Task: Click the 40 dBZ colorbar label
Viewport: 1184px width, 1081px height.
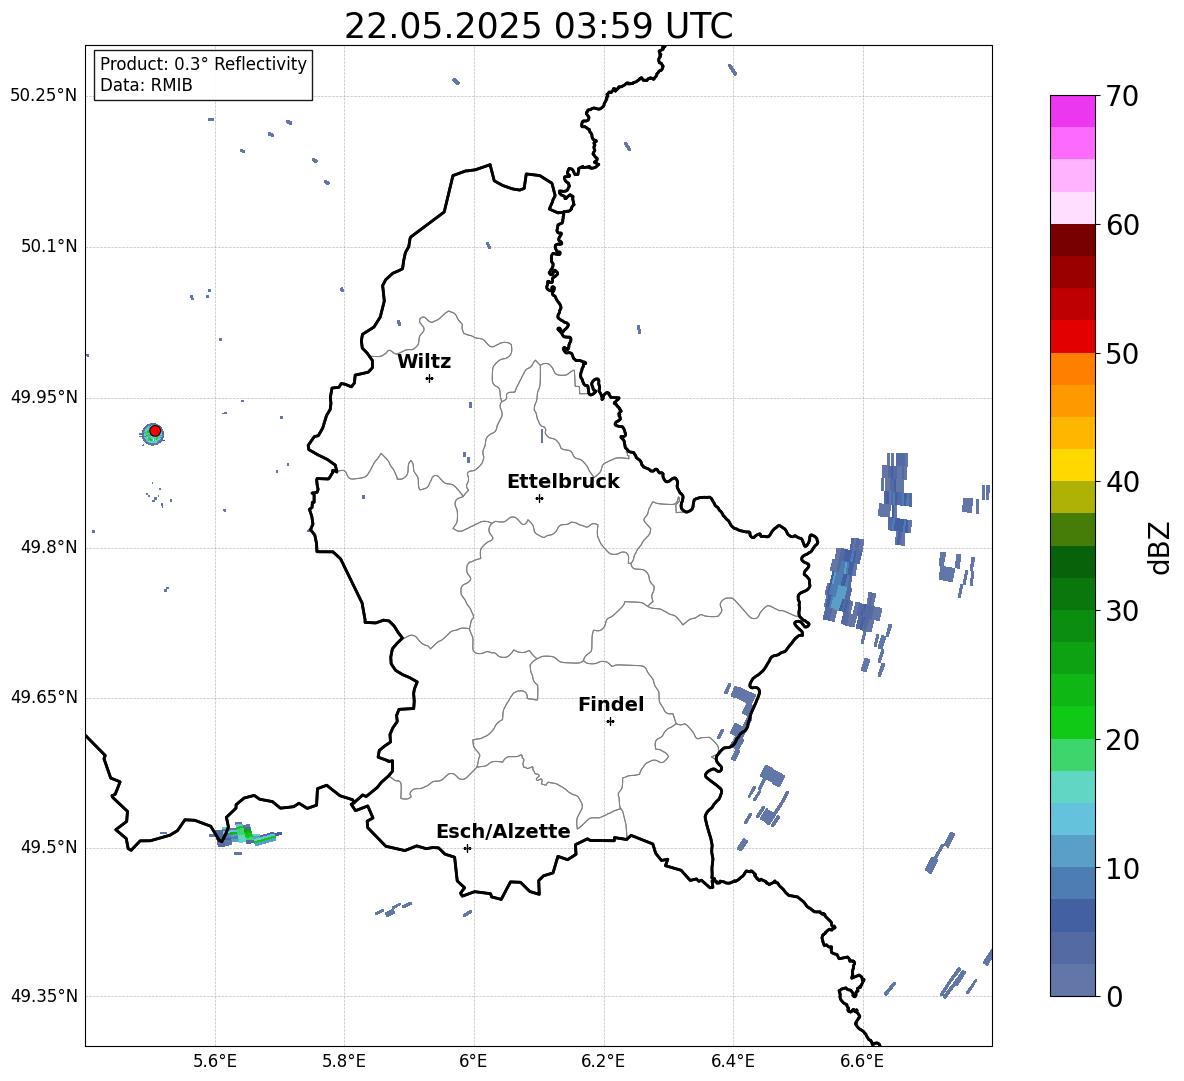Action: (x=1122, y=482)
